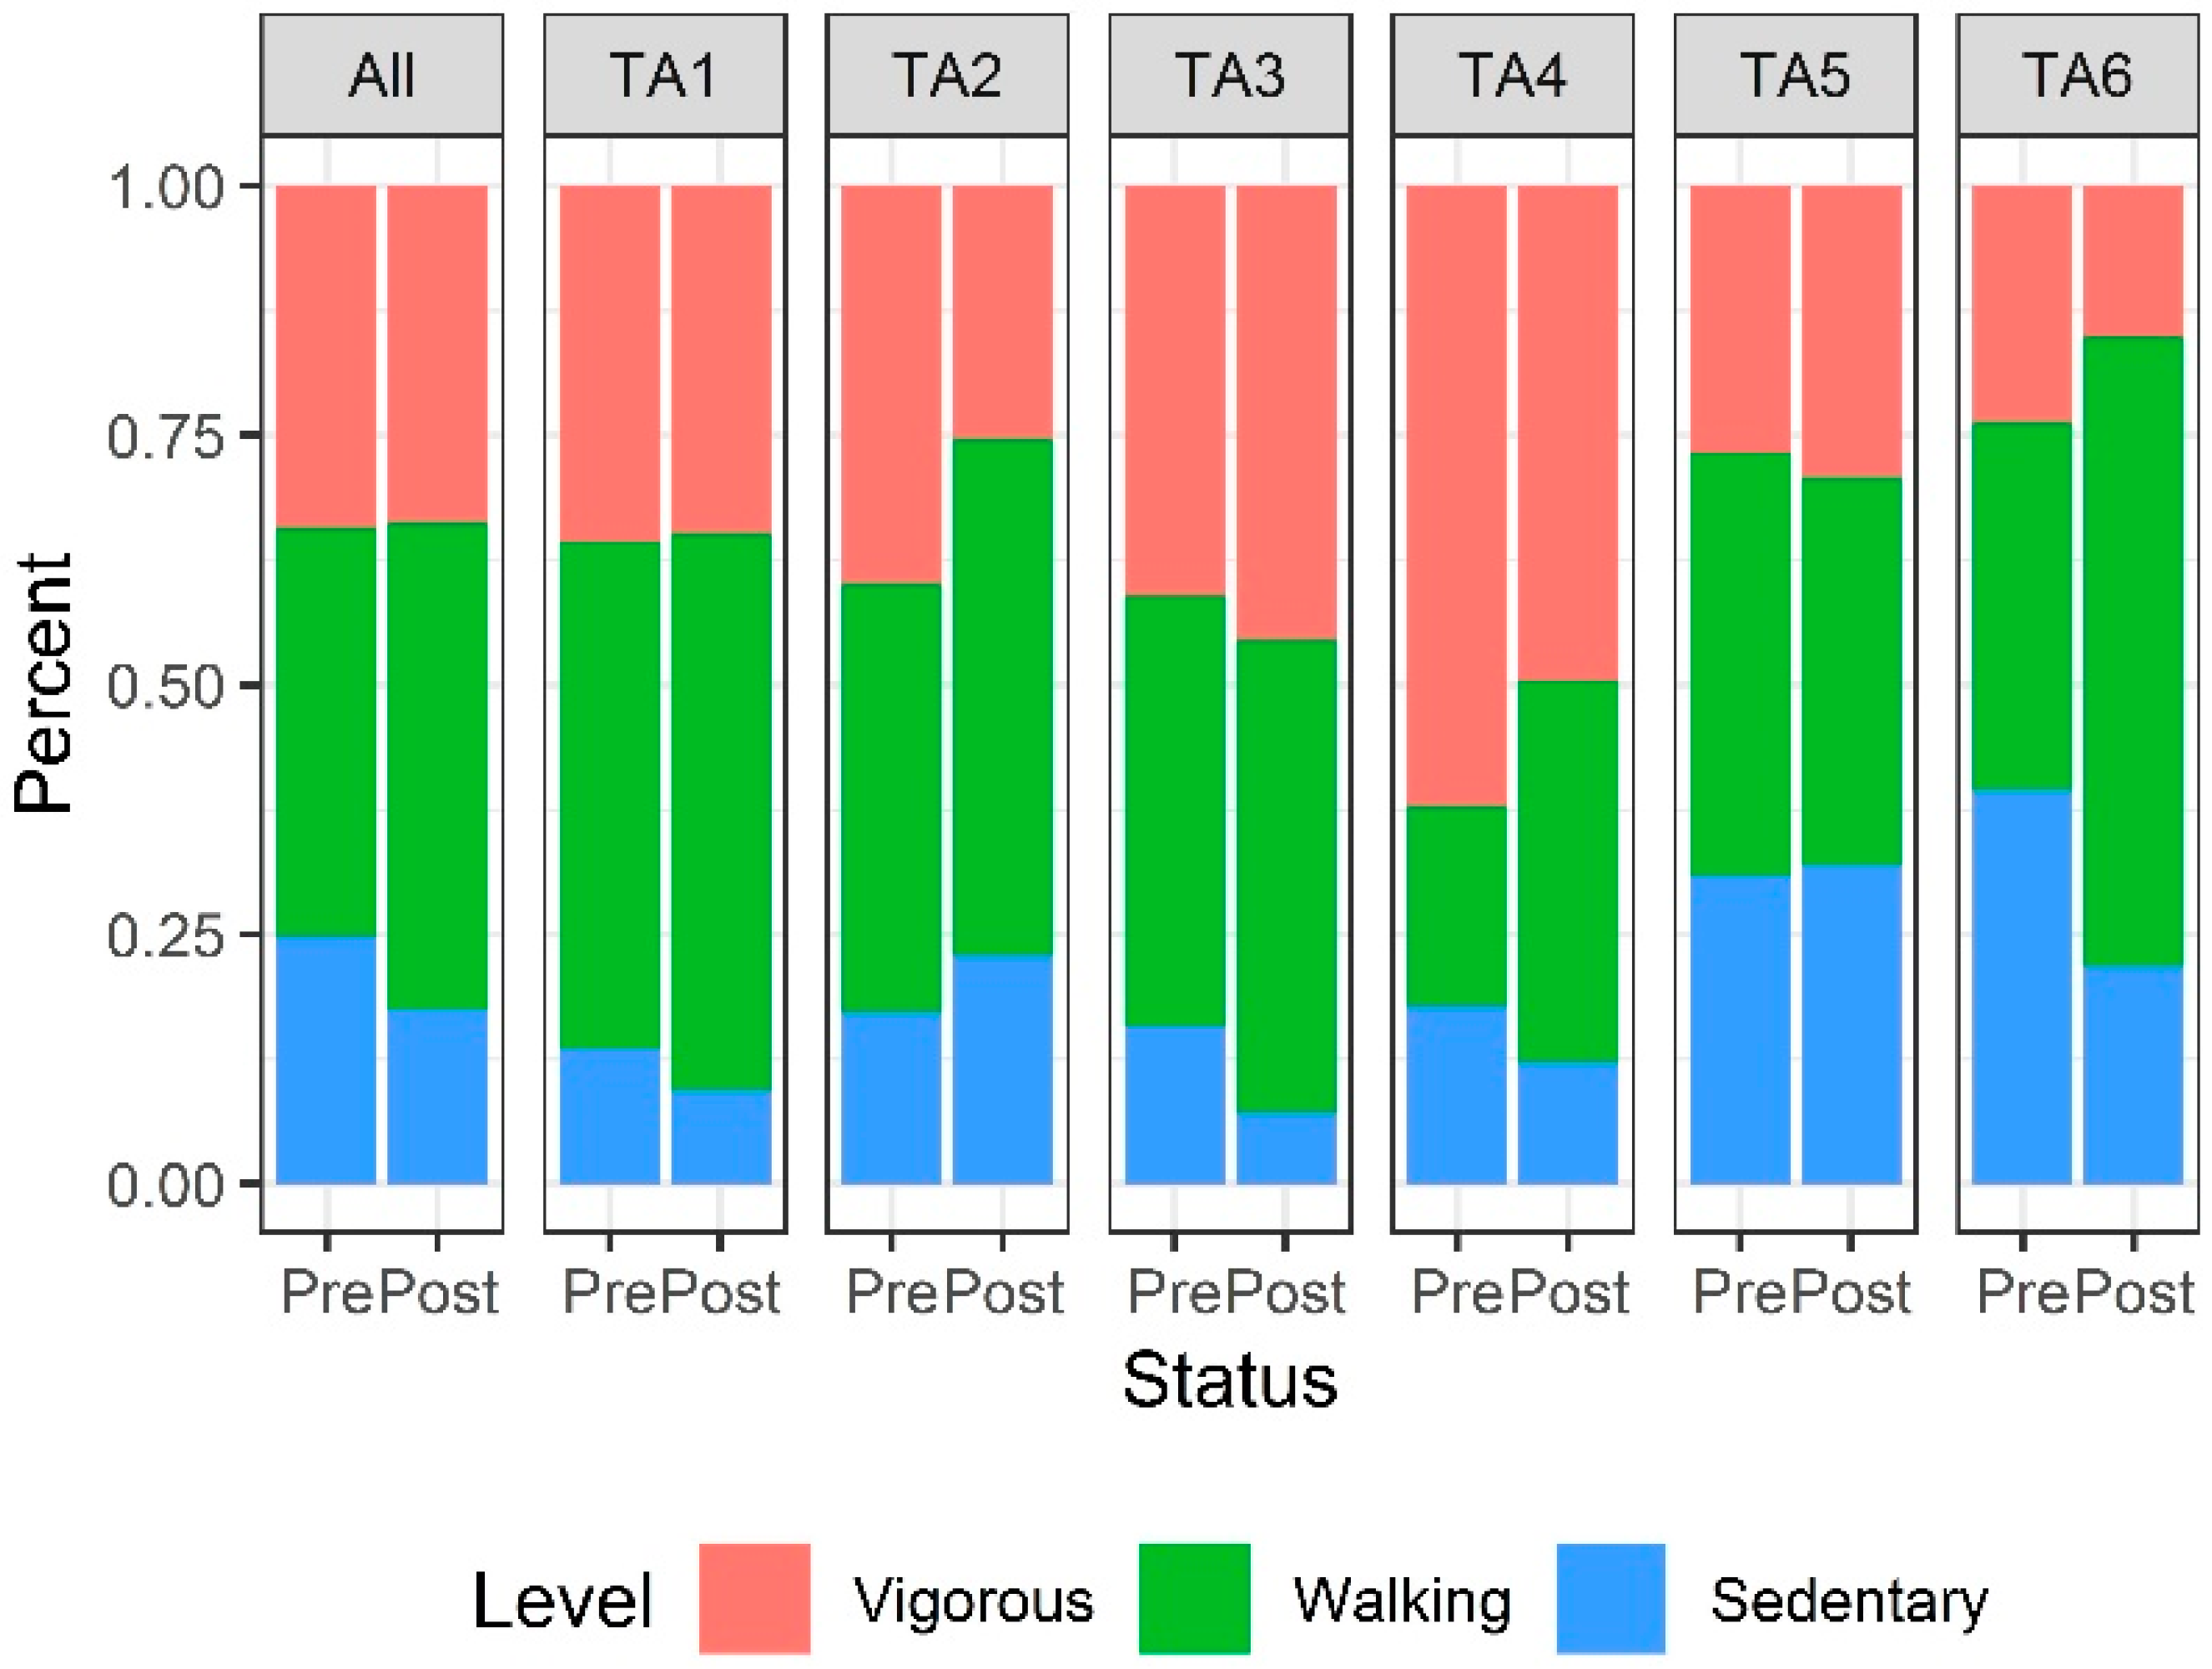Viewport: 2212px width, 1669px height.
Task: Click the blue Sedentary segment in All Pre bar
Action: [326, 1060]
